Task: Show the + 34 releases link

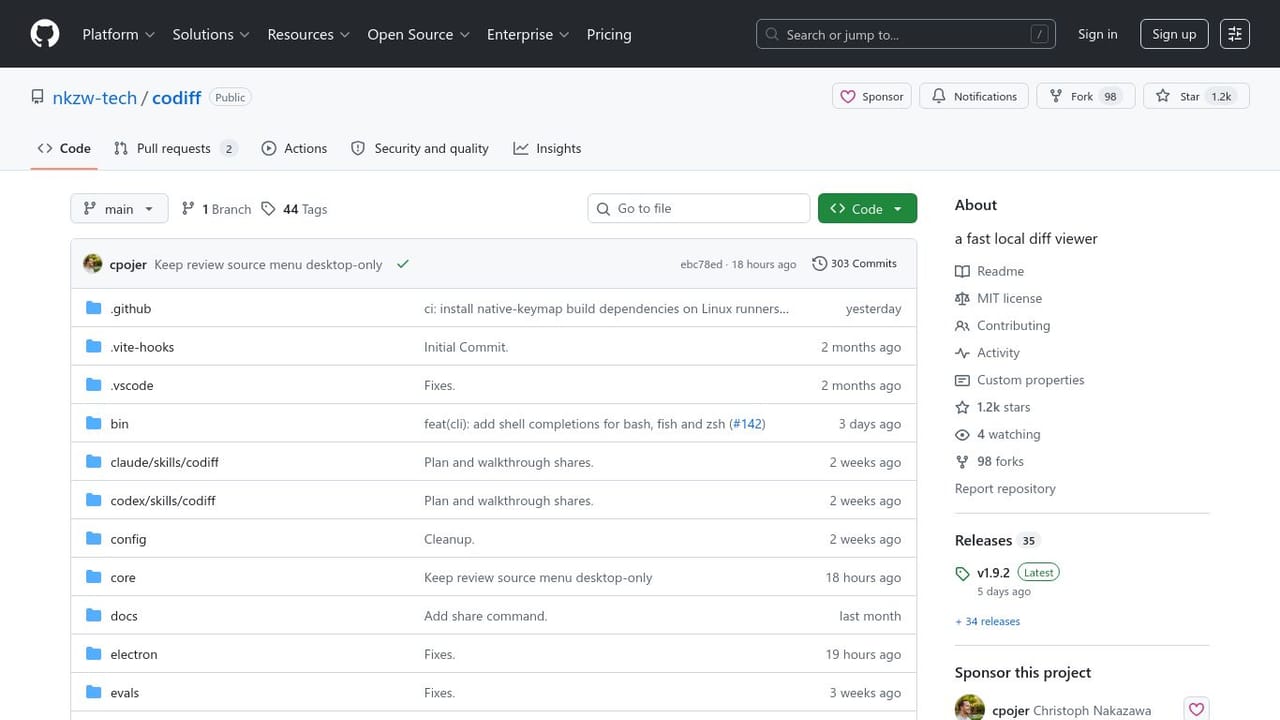Action: point(988,621)
